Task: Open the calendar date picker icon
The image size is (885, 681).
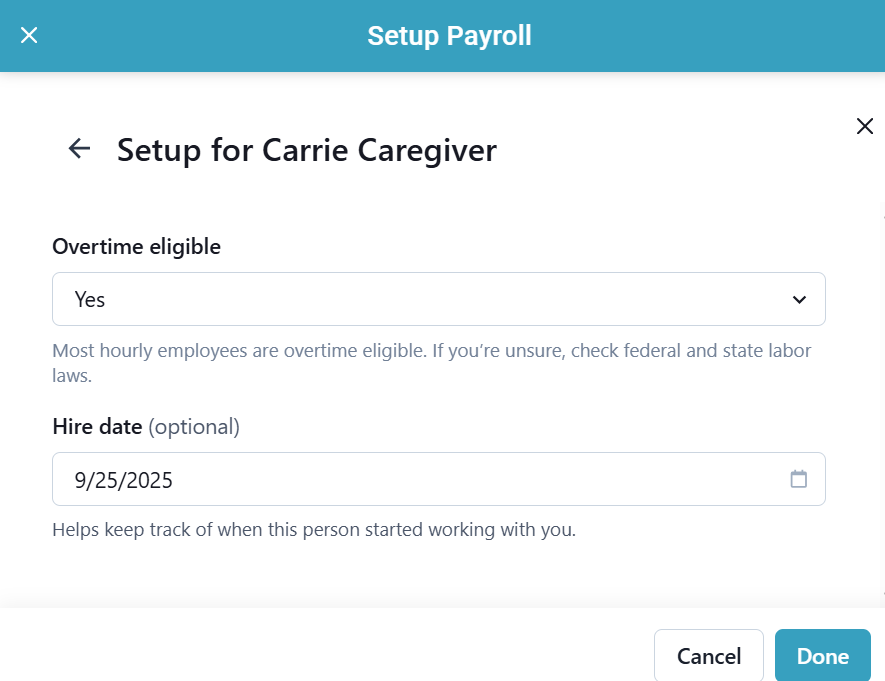Action: (798, 479)
